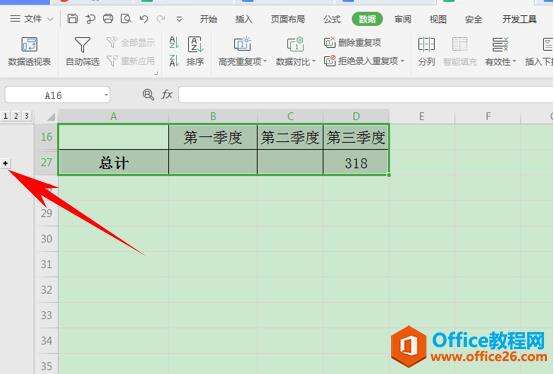Screen dimensions: 554x374
Task: Open the 排序 sort dialog
Action: pos(195,51)
